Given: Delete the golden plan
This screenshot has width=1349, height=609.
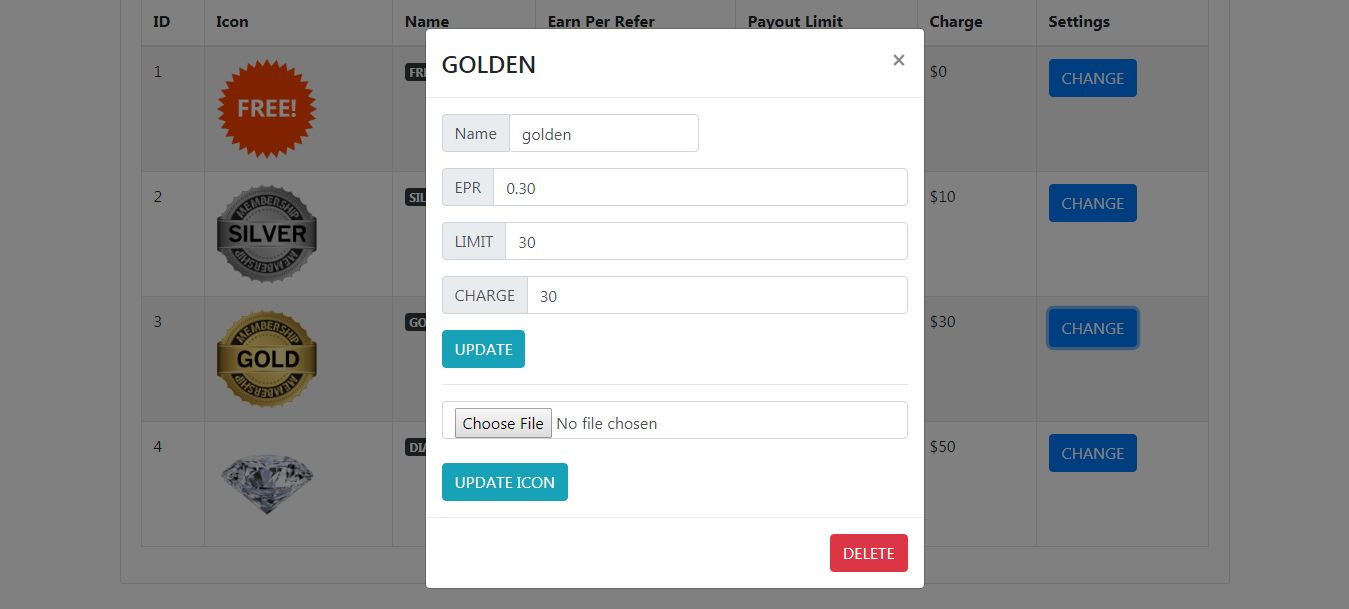Looking at the screenshot, I should (868, 553).
